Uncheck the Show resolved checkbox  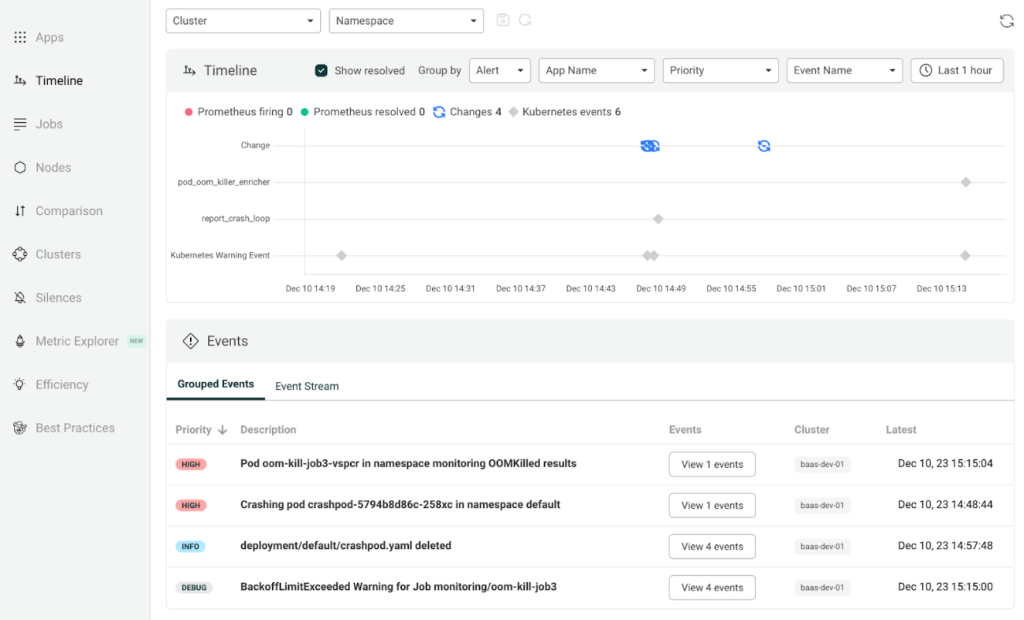[x=321, y=71]
